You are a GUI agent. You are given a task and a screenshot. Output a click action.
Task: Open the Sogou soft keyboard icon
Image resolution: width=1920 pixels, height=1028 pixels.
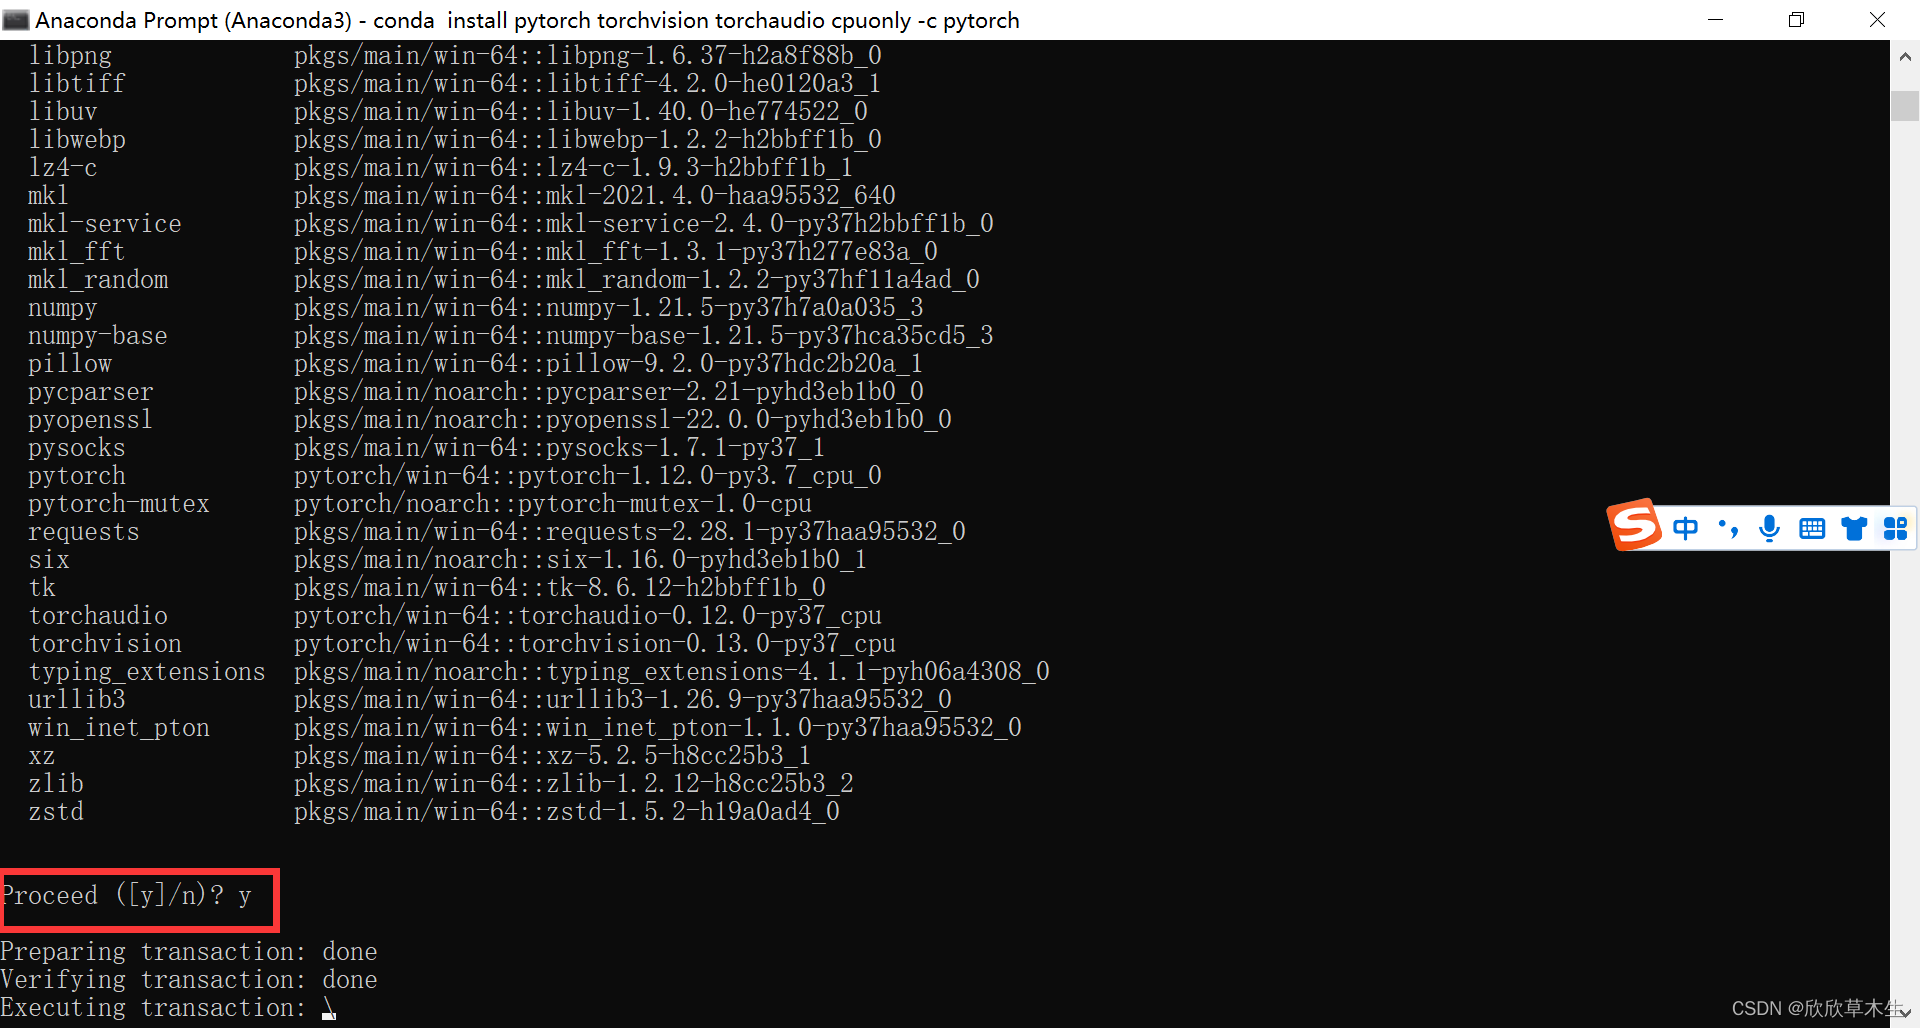click(1812, 529)
